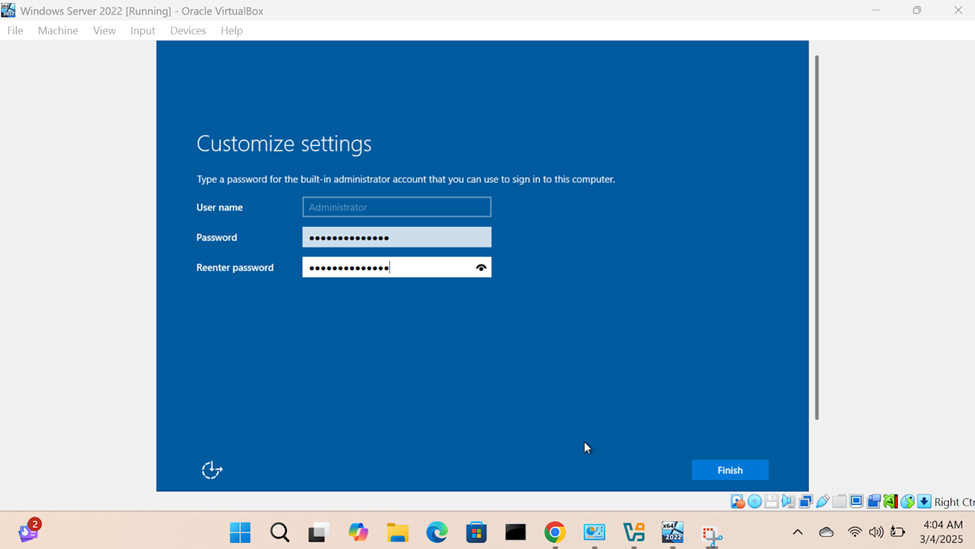Click the Teams chat icon with badge 2
Image resolution: width=975 pixels, height=549 pixels.
tap(29, 530)
